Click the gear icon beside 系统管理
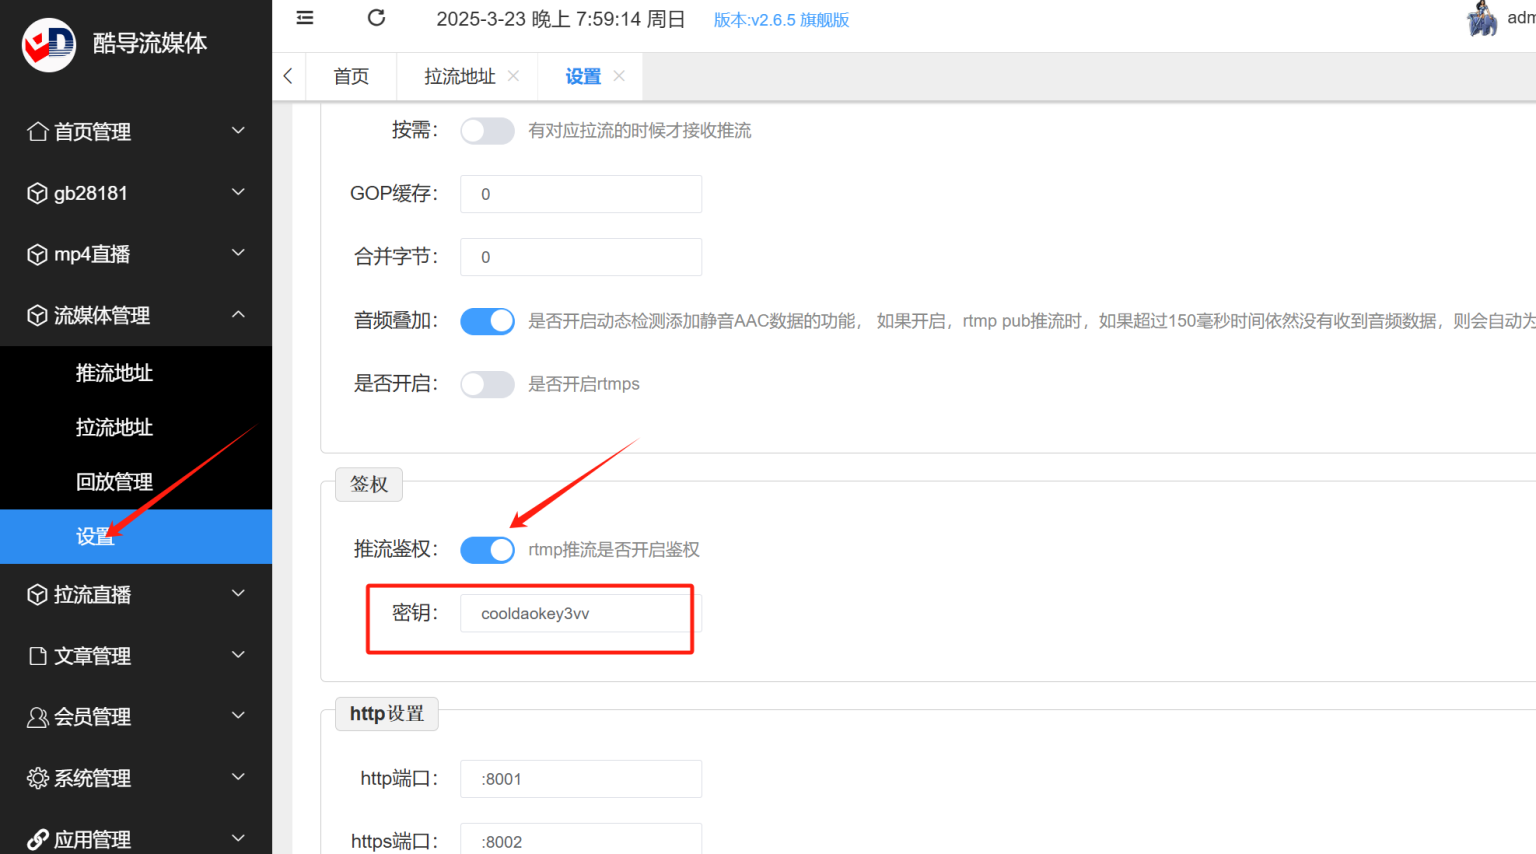The width and height of the screenshot is (1536, 854). (37, 778)
